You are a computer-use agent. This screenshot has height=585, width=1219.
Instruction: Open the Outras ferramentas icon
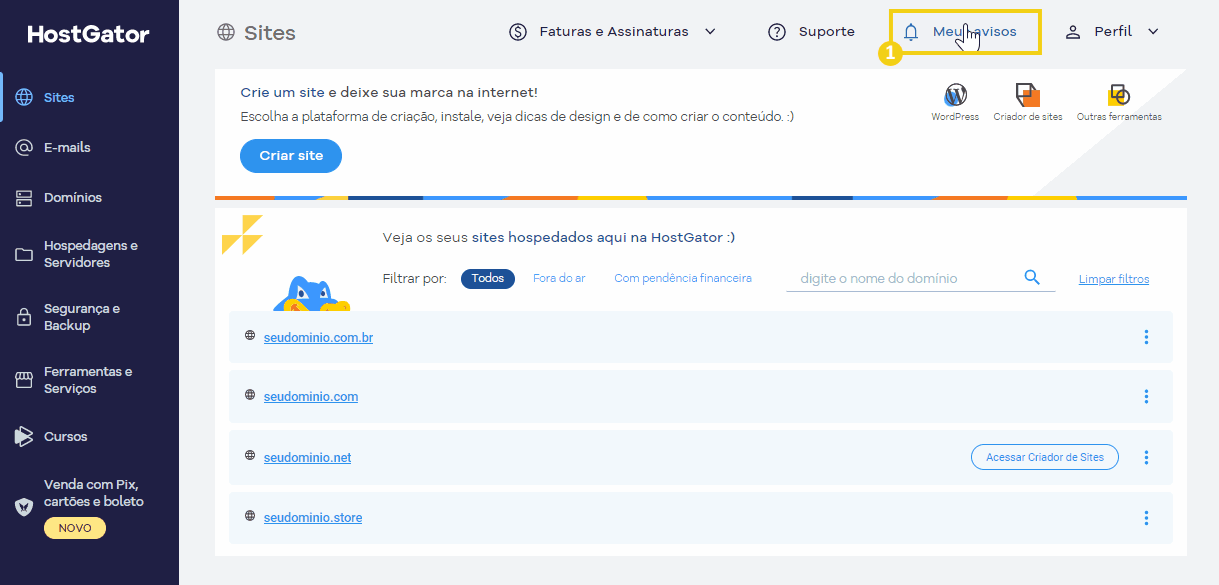coord(1119,95)
